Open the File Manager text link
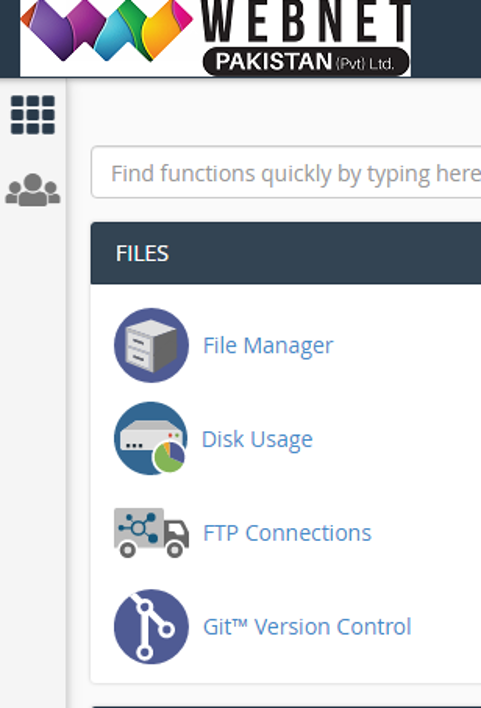This screenshot has width=481, height=708. click(268, 346)
